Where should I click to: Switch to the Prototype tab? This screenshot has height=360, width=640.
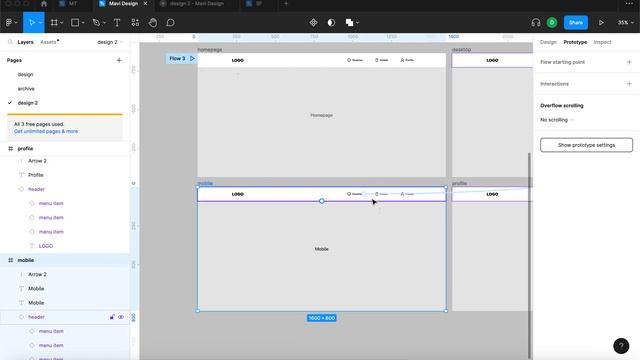(575, 42)
